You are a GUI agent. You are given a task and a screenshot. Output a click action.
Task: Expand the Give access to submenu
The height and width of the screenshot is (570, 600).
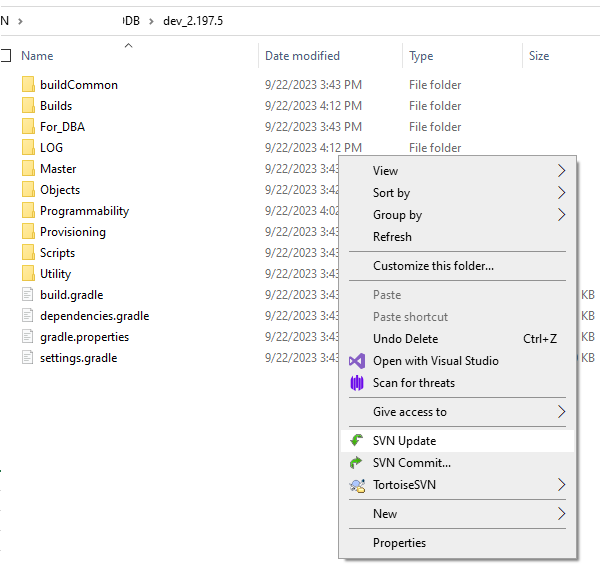pos(561,412)
